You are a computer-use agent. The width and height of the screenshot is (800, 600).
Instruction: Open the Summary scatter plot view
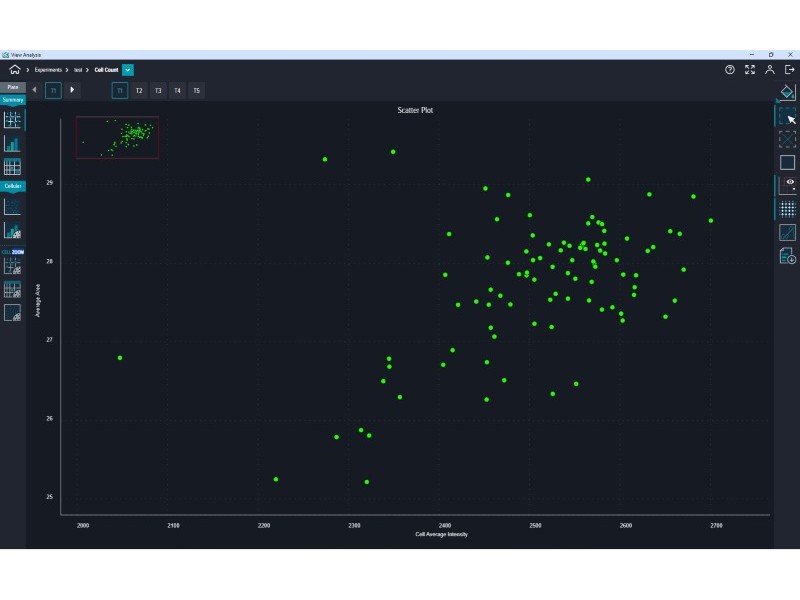tap(12, 120)
